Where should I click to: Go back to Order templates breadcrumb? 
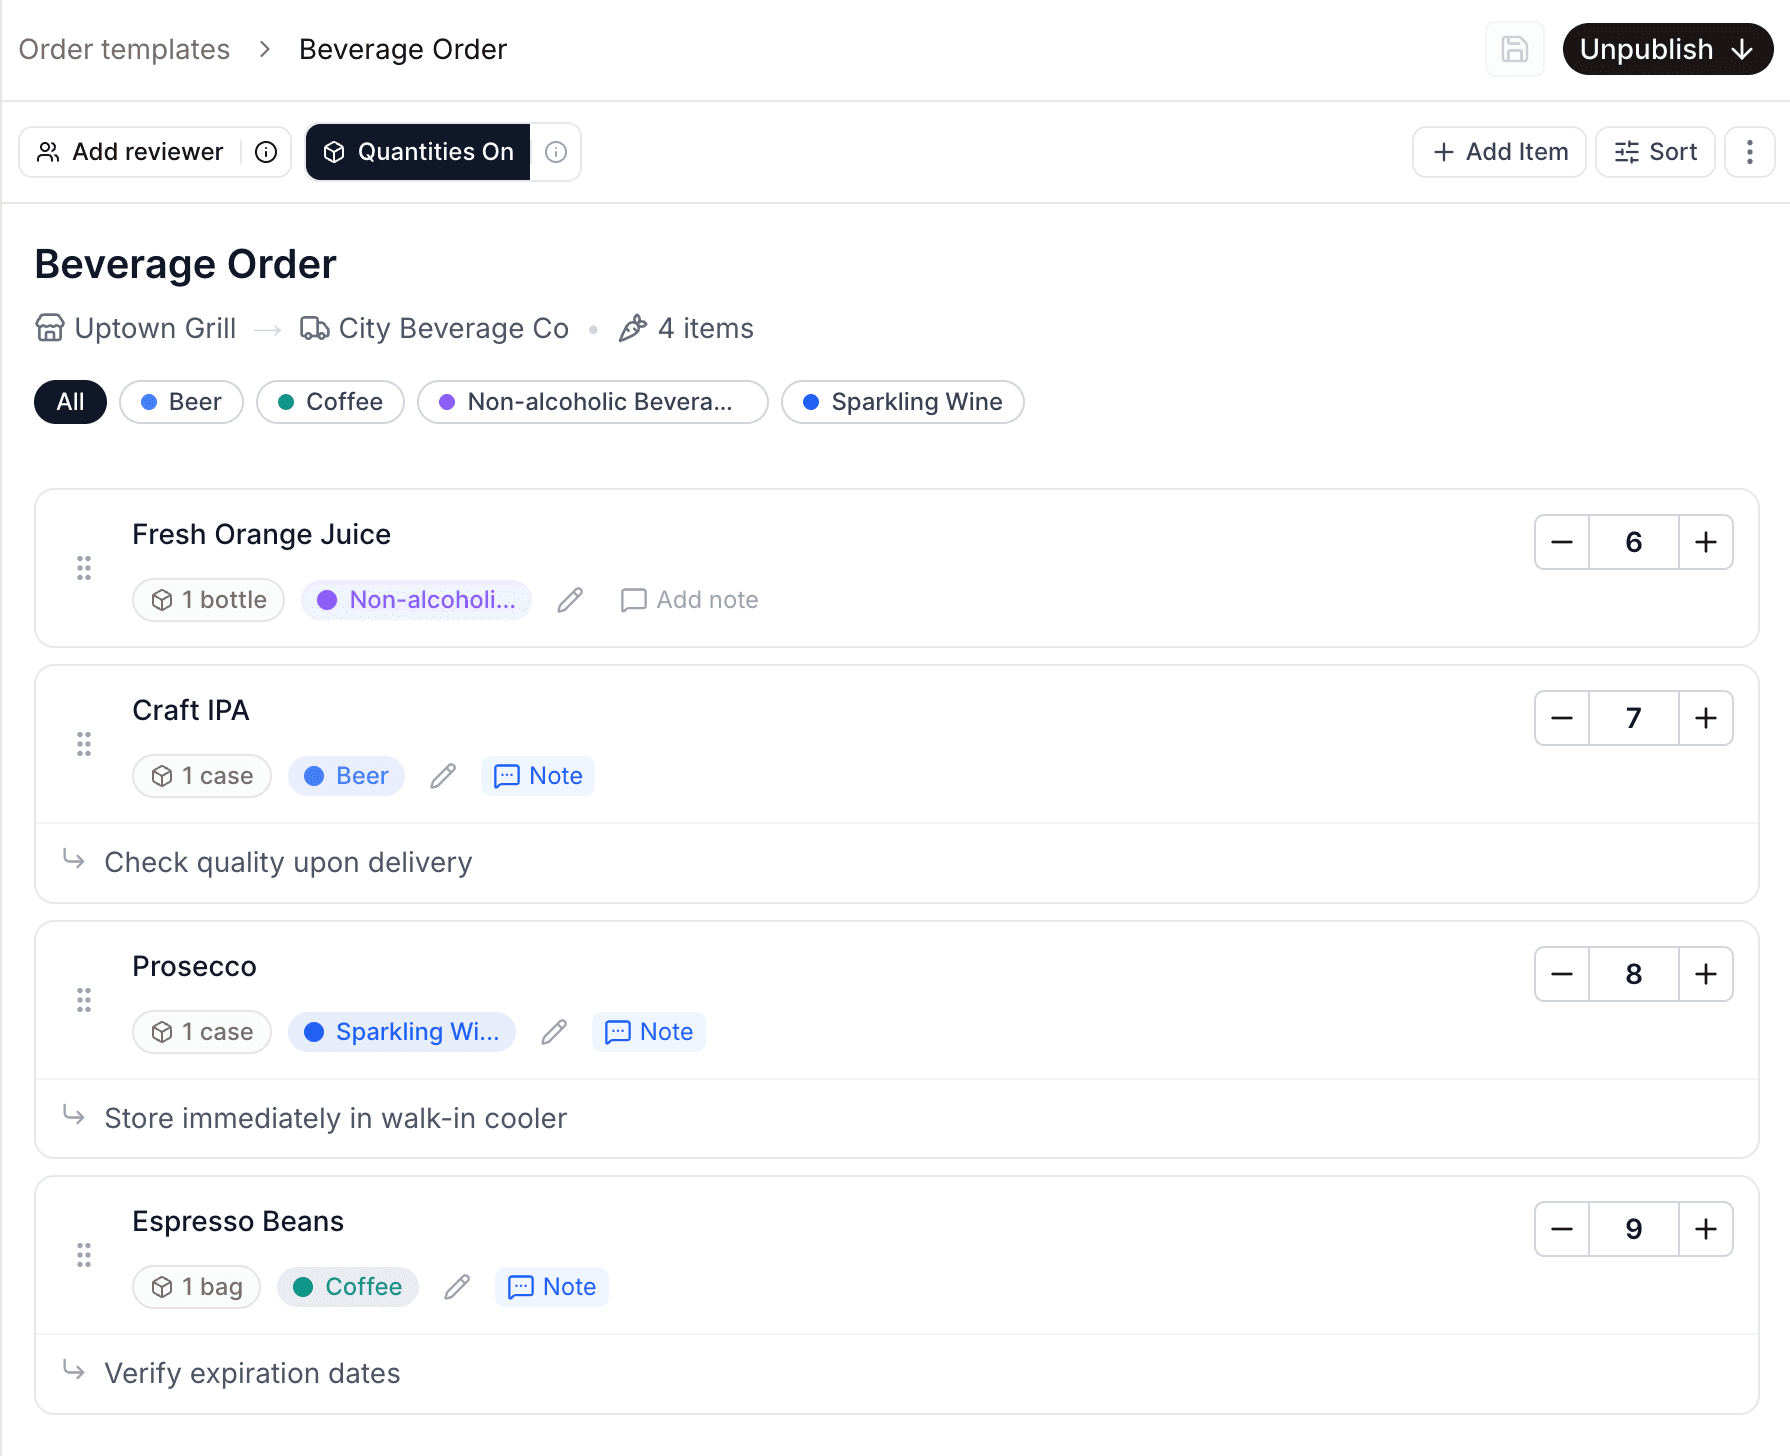124,49
